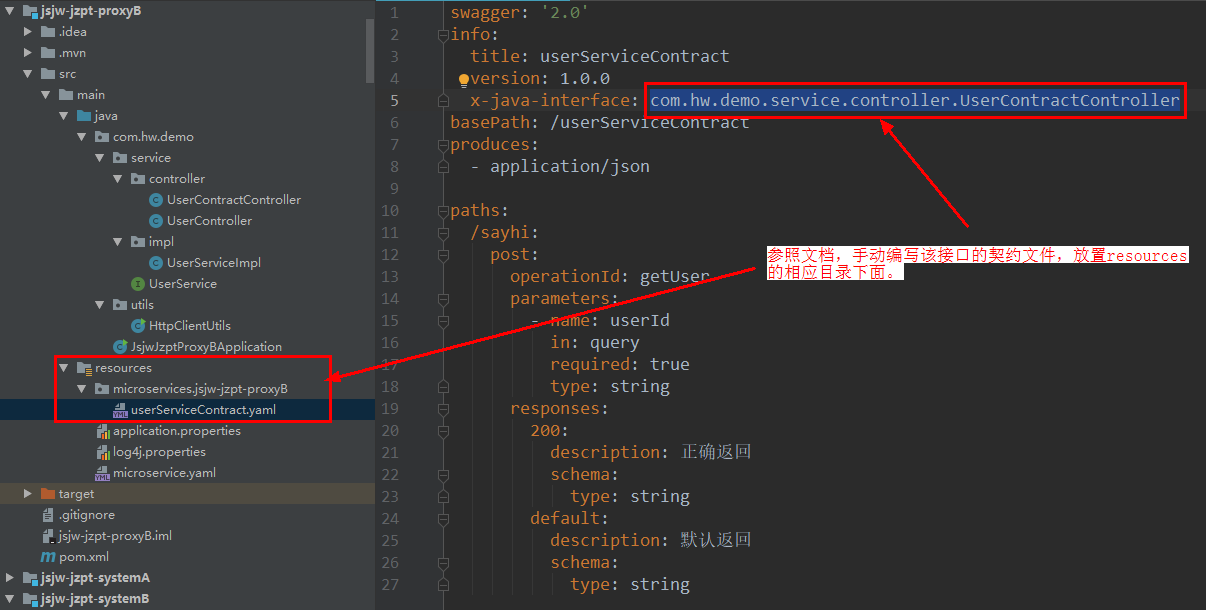Viewport: 1206px width, 610px height.
Task: Click the microservice.yaml file icon
Action: [102, 472]
